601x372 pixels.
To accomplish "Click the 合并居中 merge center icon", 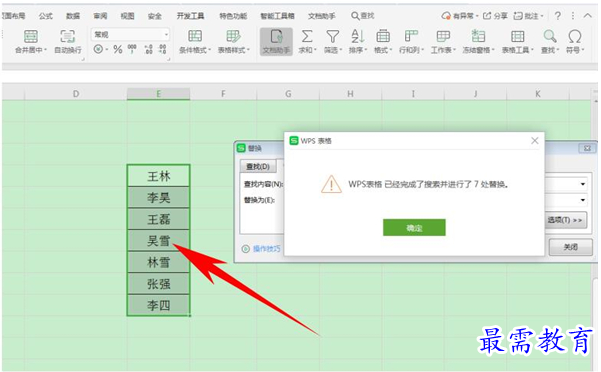I will coord(31,36).
